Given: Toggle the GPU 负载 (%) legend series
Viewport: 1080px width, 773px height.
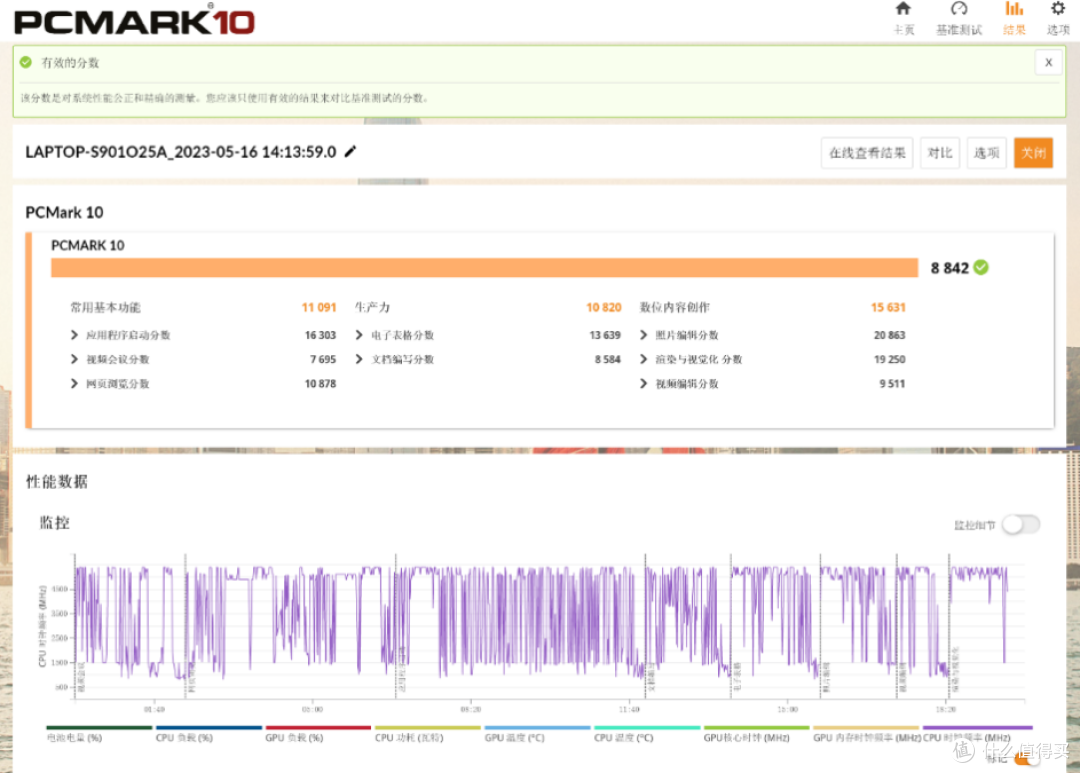Looking at the screenshot, I should point(318,734).
